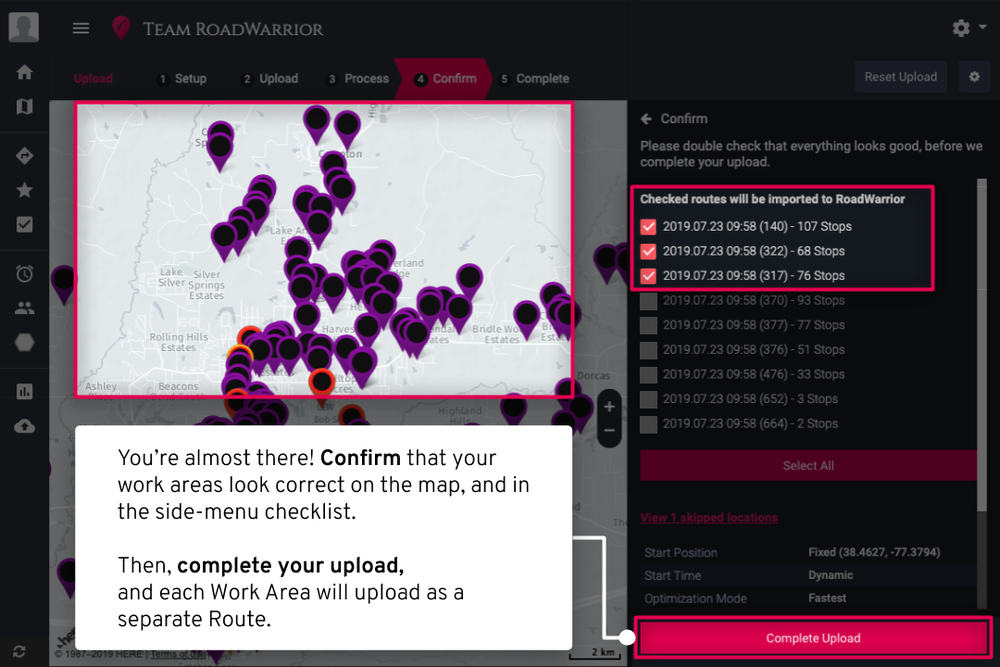This screenshot has height=667, width=1000.
Task: Click the Complete Upload button
Action: 812,638
